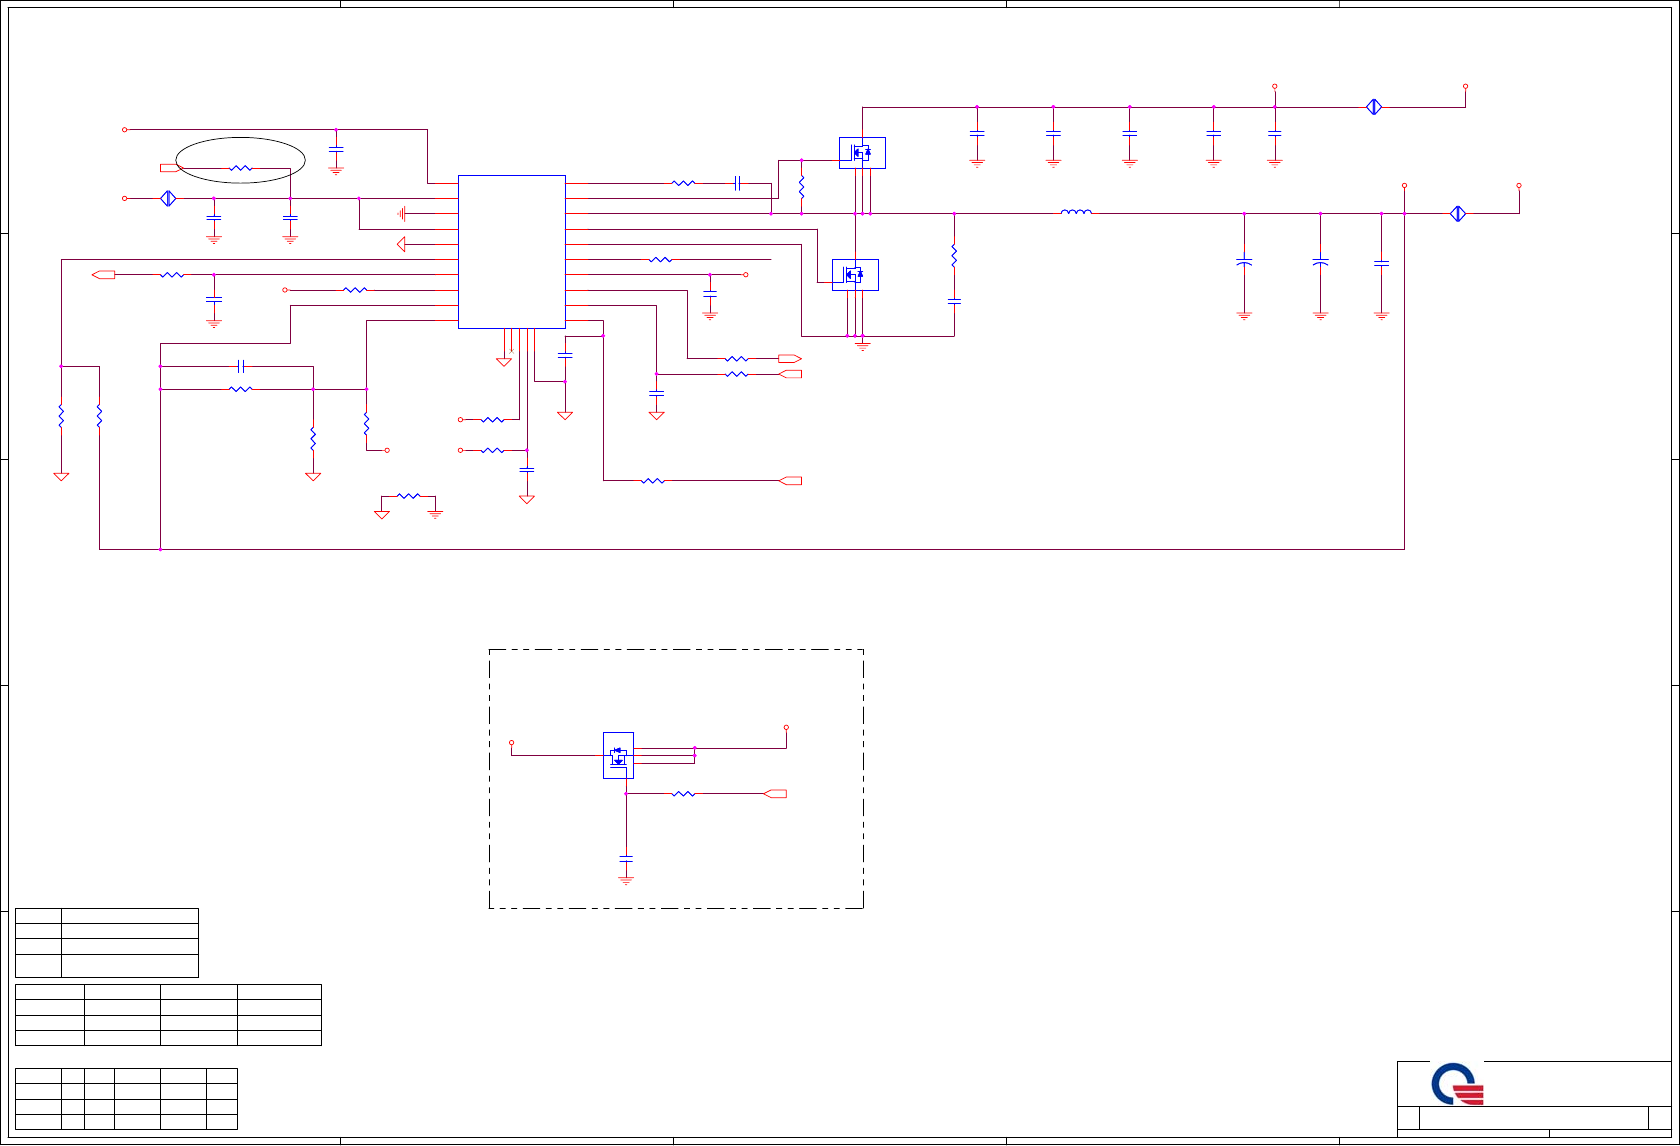Select the snubber resistor below the switch node
The image size is (1680, 1146).
click(954, 255)
